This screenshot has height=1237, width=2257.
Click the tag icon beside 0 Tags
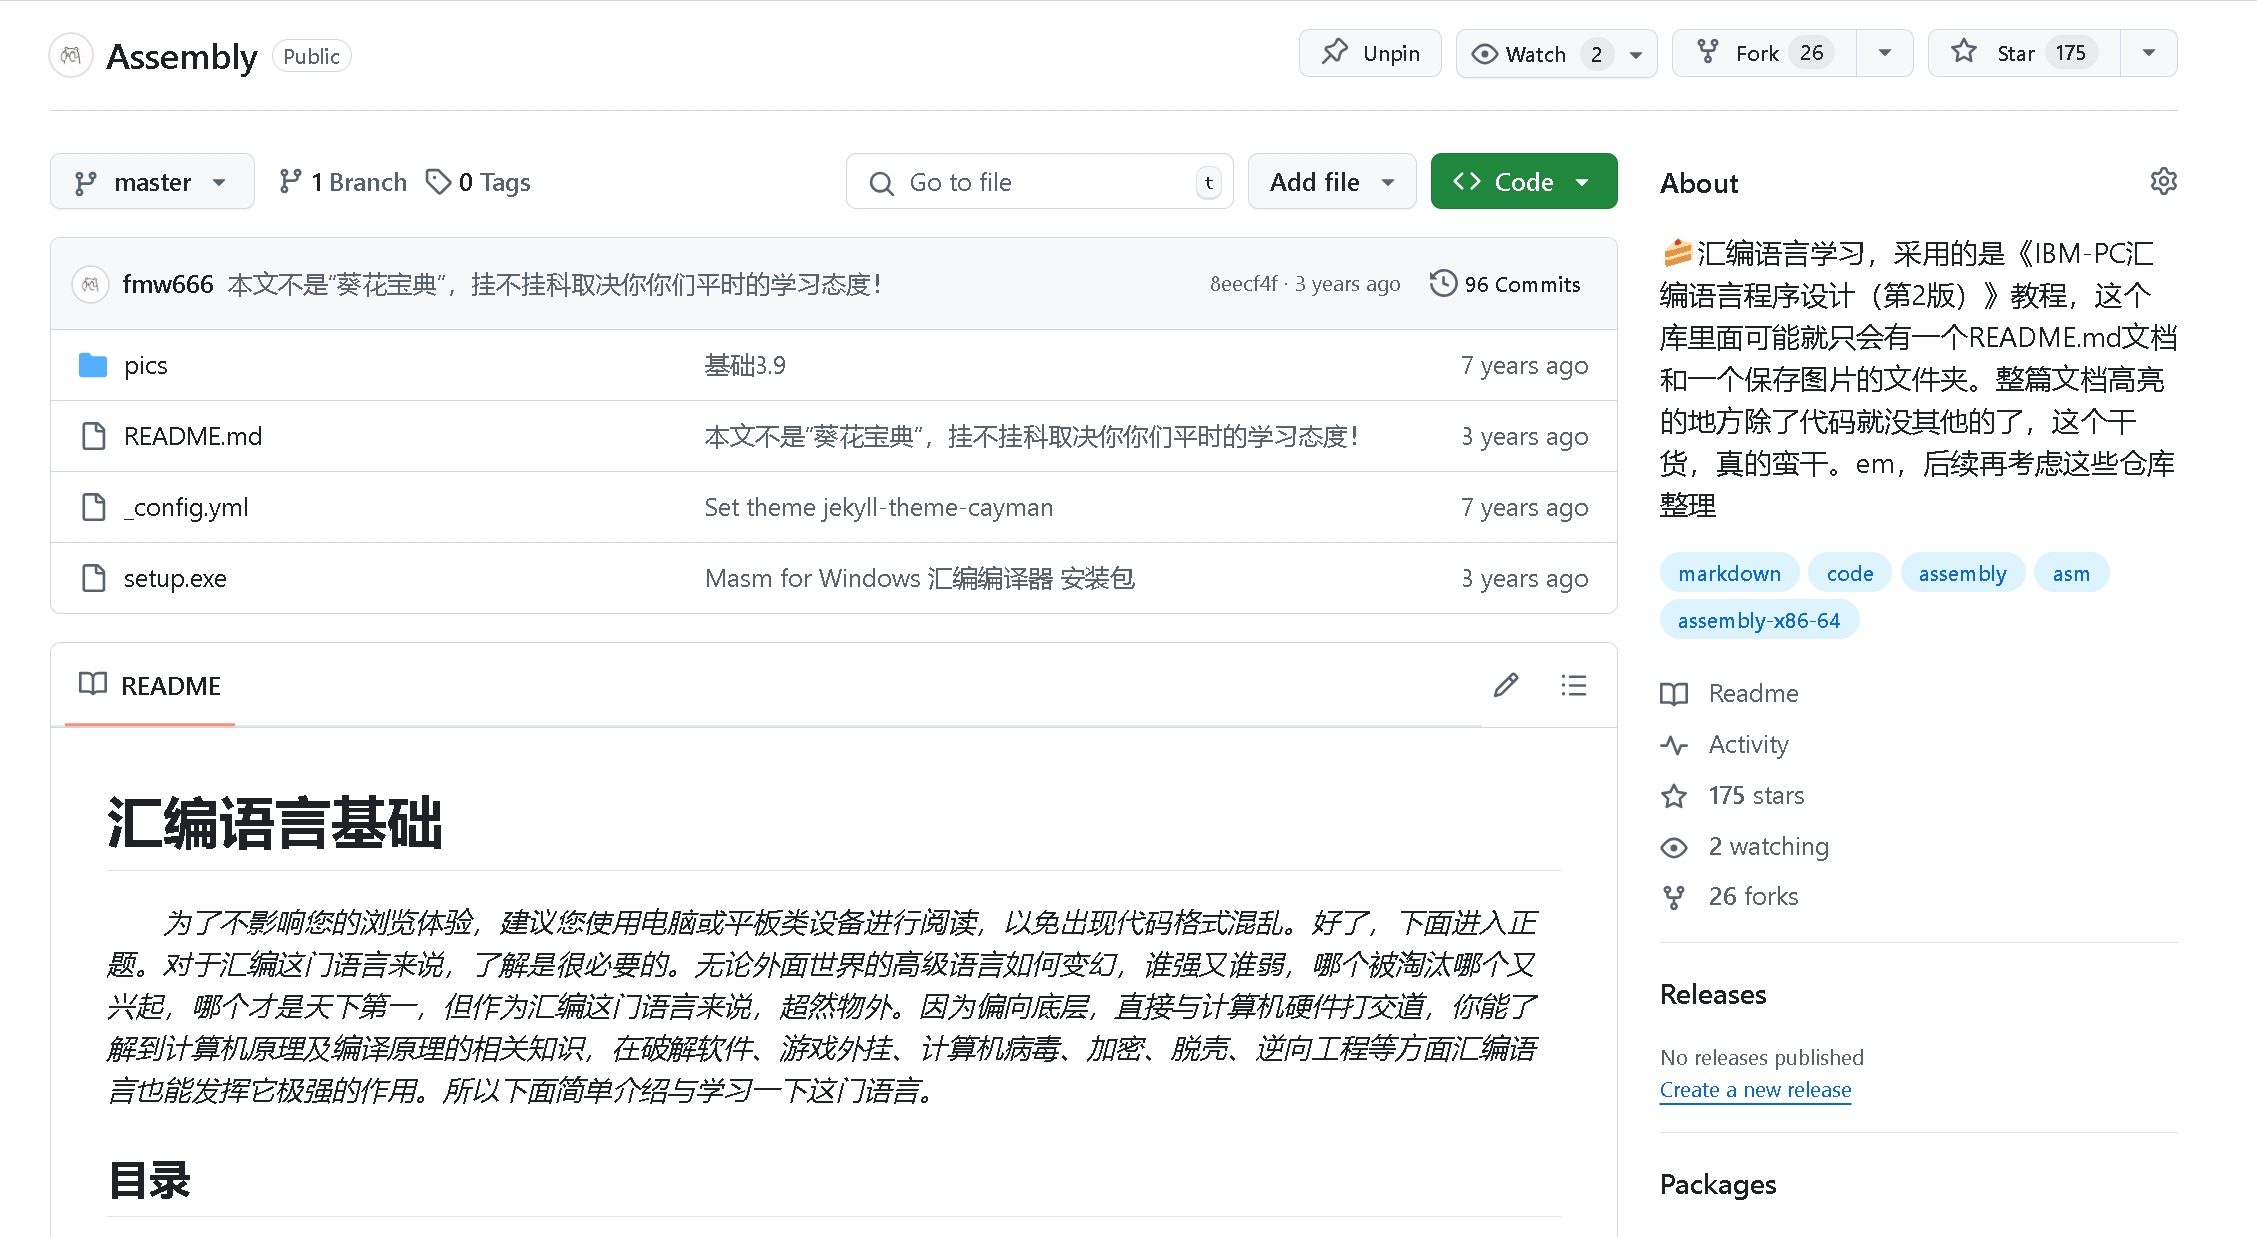(x=438, y=181)
